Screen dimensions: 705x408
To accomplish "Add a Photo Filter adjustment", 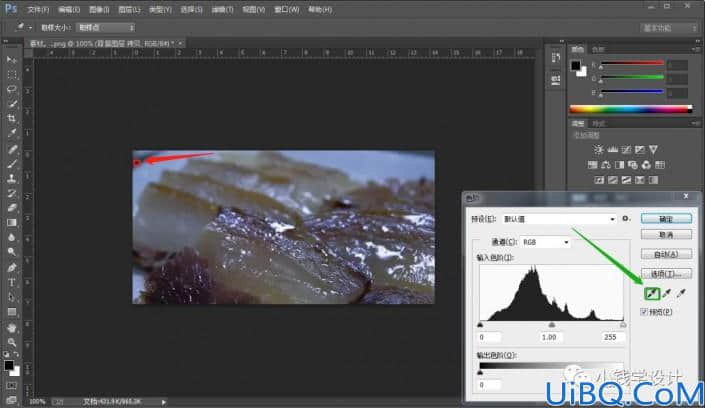I will tap(633, 165).
